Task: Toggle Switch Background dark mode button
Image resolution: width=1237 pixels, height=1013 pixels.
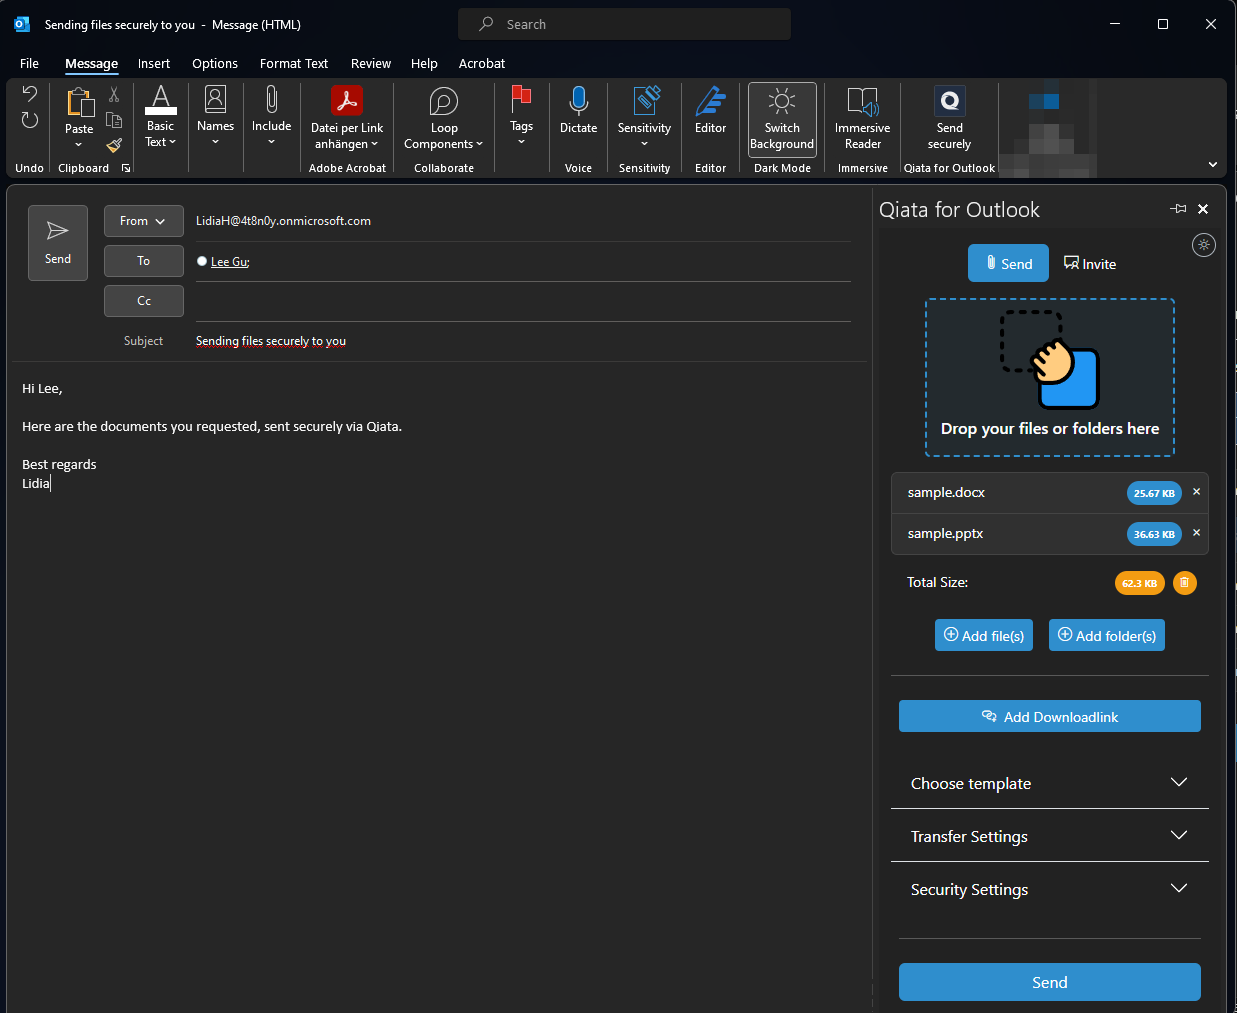Action: click(782, 118)
